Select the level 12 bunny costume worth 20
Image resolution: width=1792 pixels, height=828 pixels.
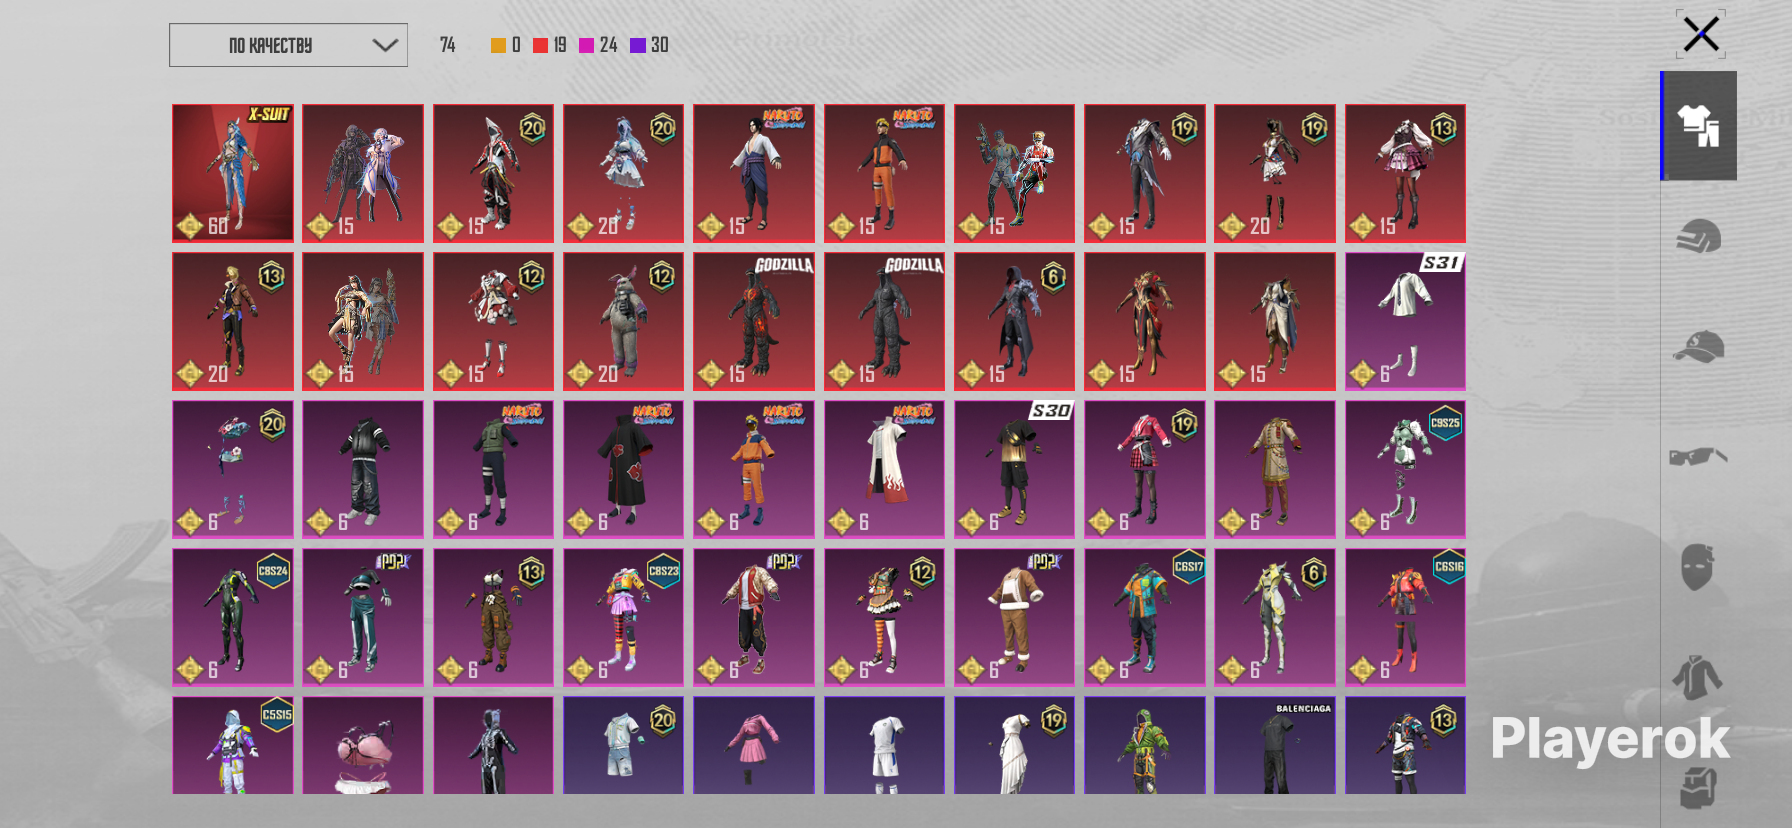pos(624,321)
